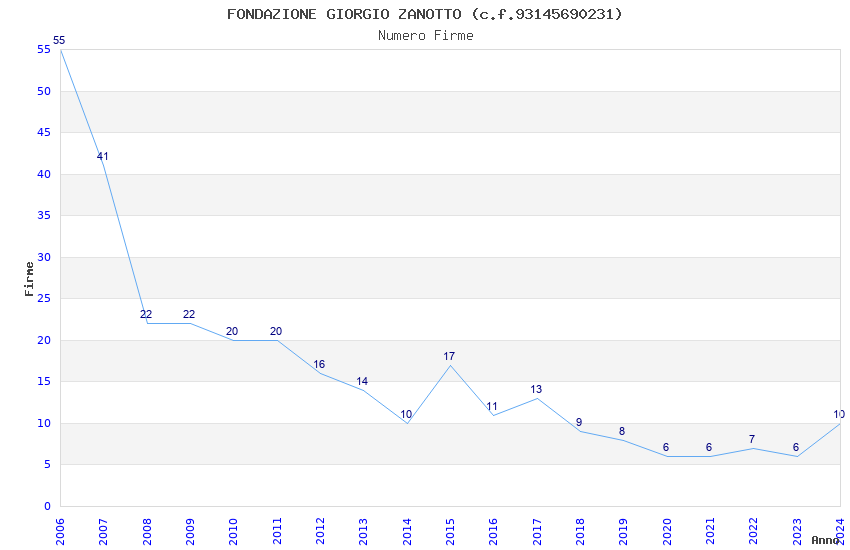Click the y-axis value 20
Viewport: 850px width, 550px height.
point(44,340)
